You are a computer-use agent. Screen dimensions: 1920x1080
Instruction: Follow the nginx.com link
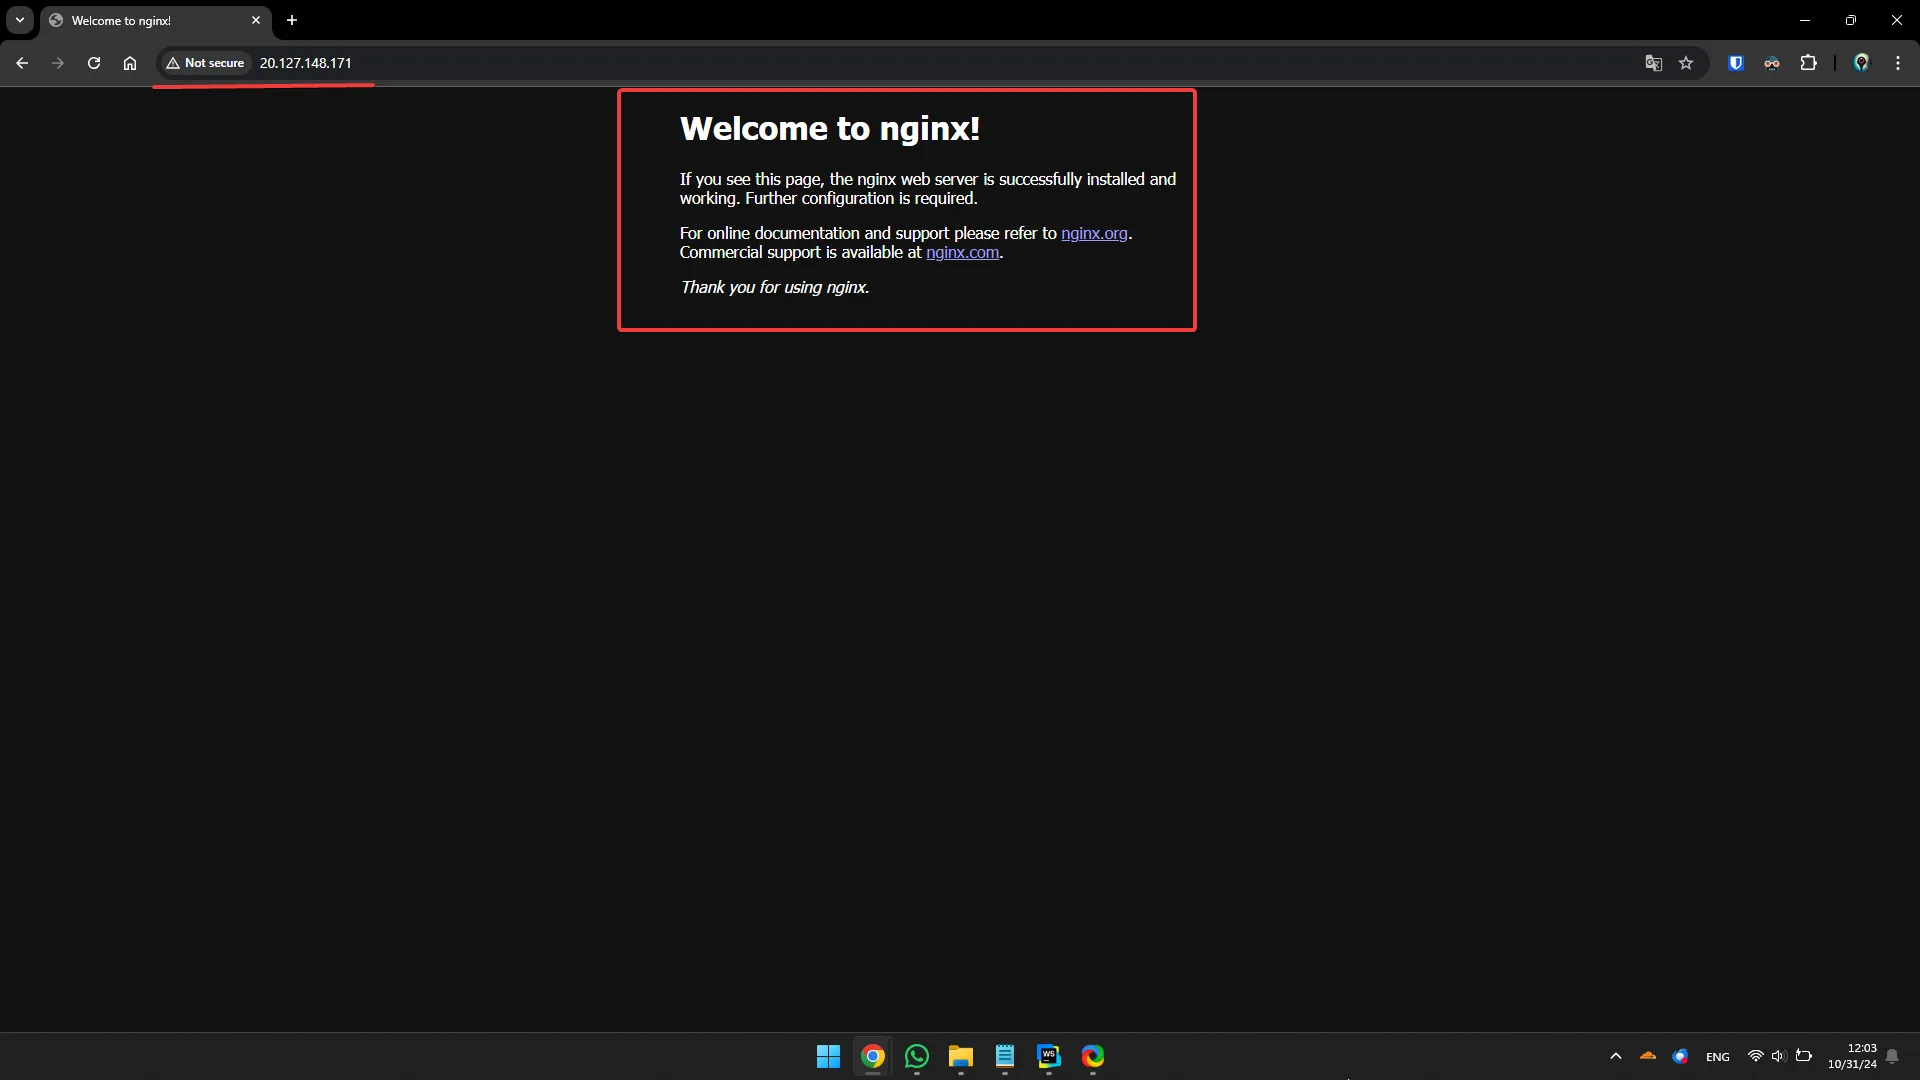(x=962, y=252)
